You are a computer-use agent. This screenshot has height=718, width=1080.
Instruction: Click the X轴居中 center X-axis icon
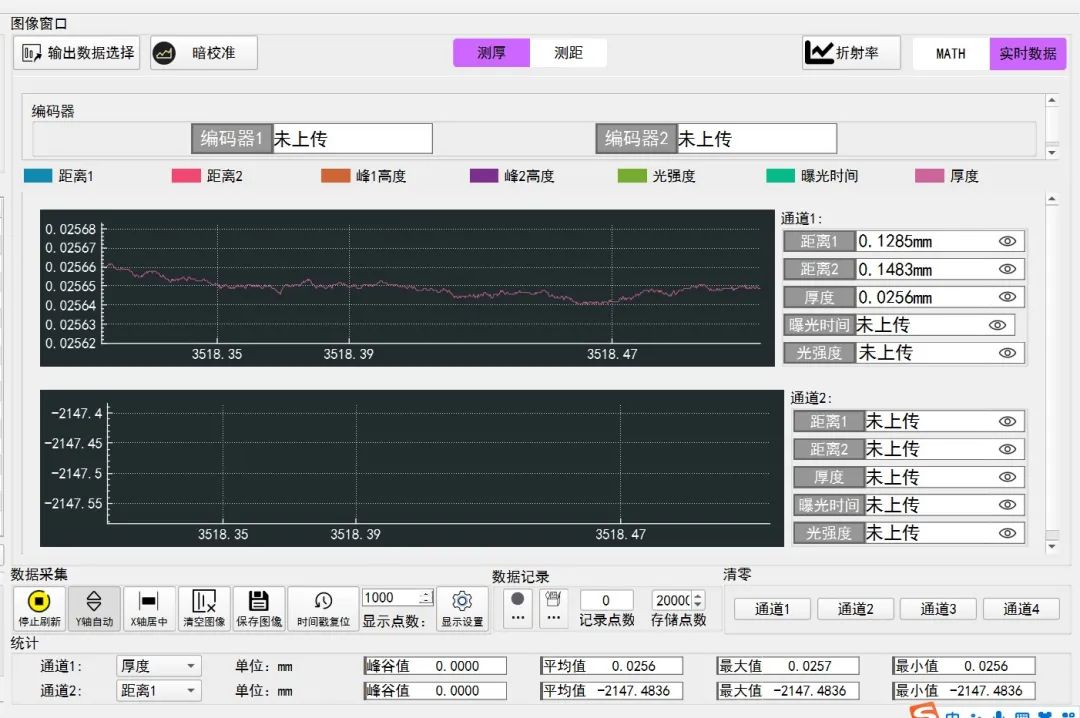coord(149,608)
